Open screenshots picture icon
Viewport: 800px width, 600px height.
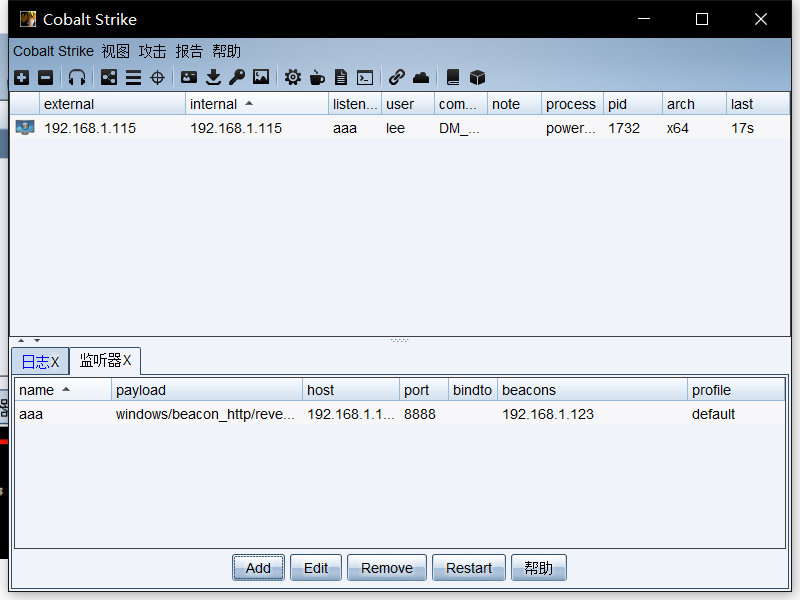pos(261,78)
